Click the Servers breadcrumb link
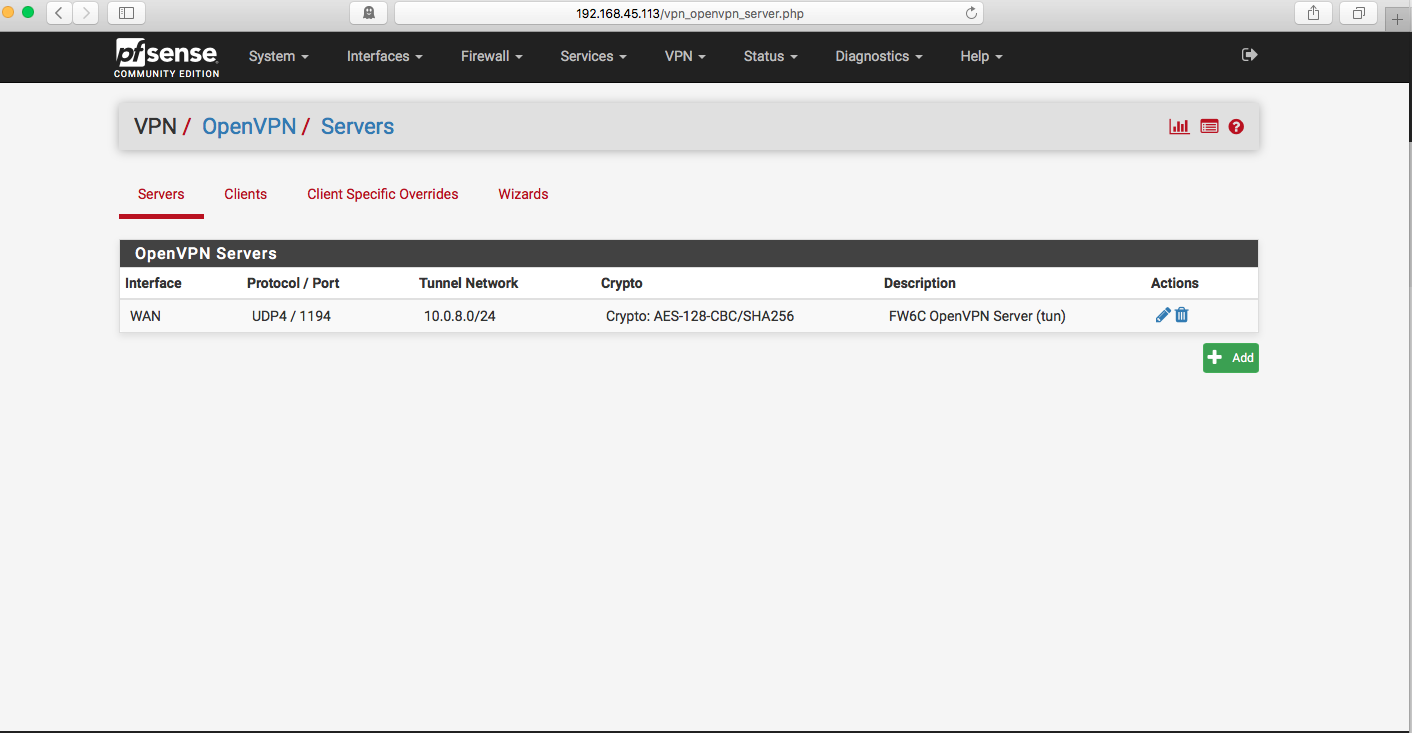1412x733 pixels. pyautogui.click(x=357, y=127)
